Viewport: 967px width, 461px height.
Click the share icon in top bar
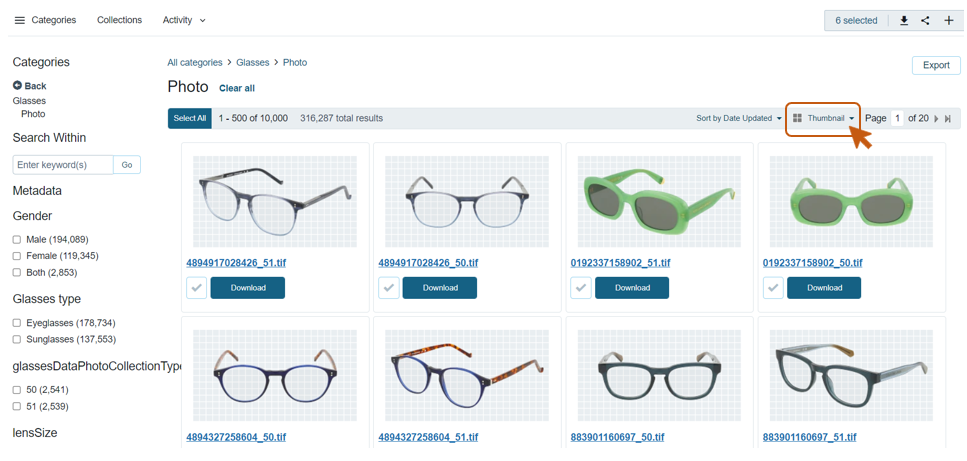926,20
